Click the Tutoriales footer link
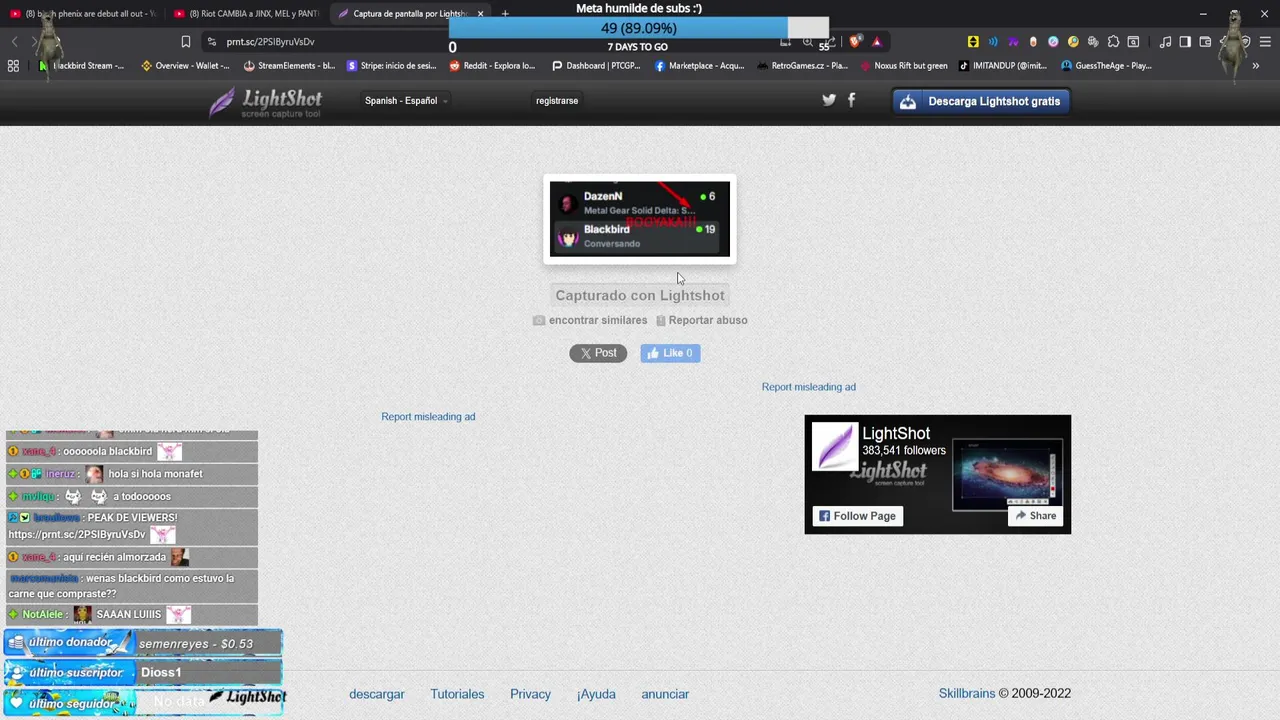 point(457,694)
